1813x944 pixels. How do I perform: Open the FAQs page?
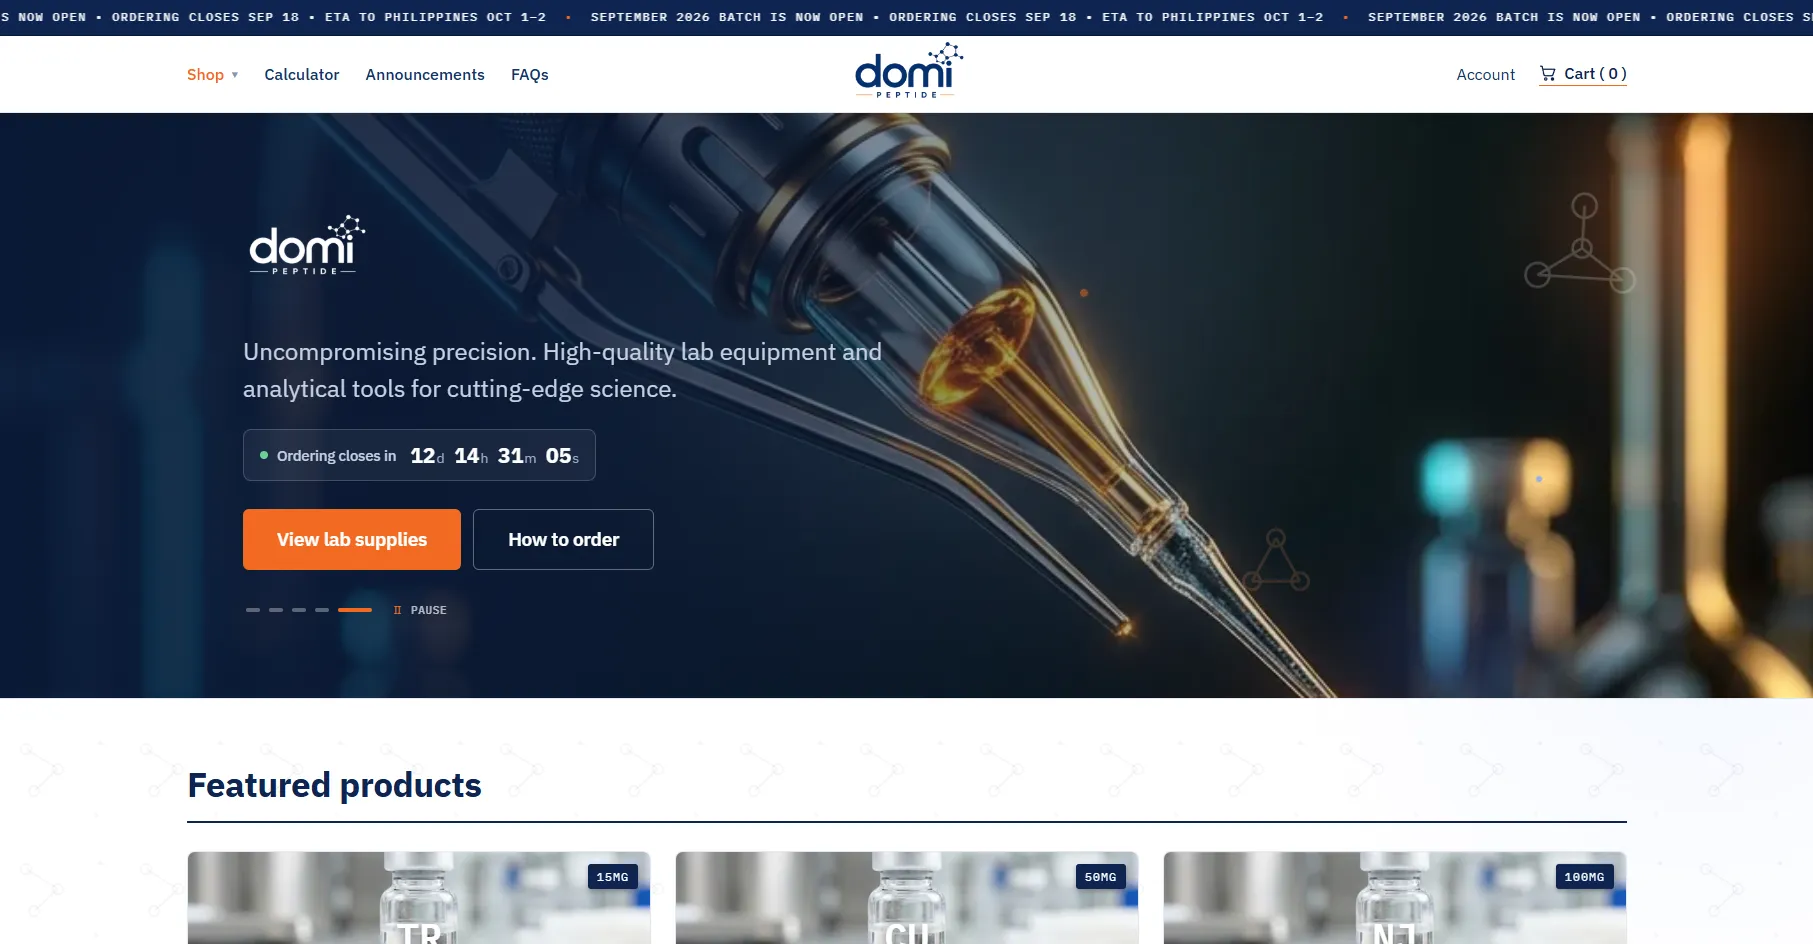pos(530,75)
